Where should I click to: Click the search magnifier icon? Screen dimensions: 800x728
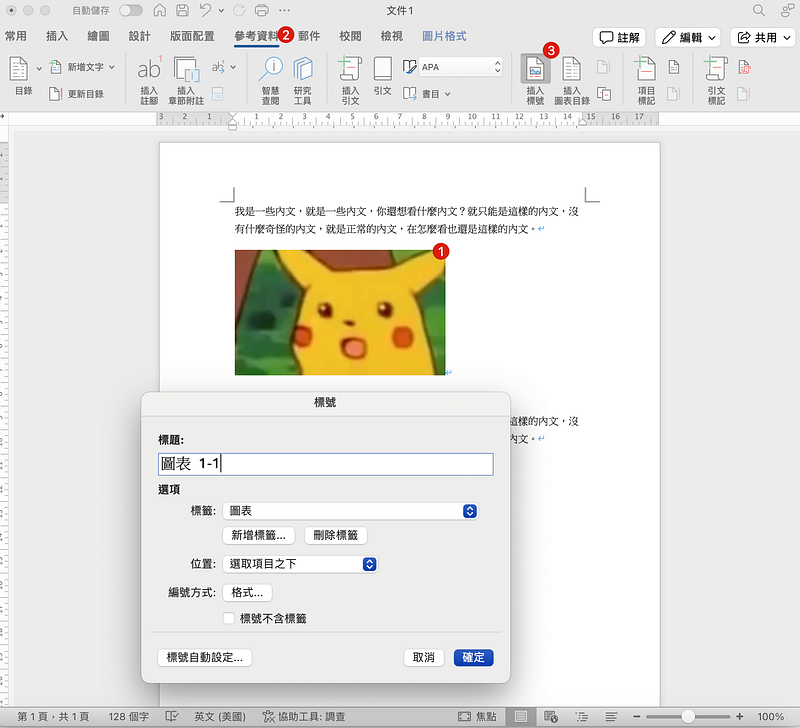click(x=759, y=10)
